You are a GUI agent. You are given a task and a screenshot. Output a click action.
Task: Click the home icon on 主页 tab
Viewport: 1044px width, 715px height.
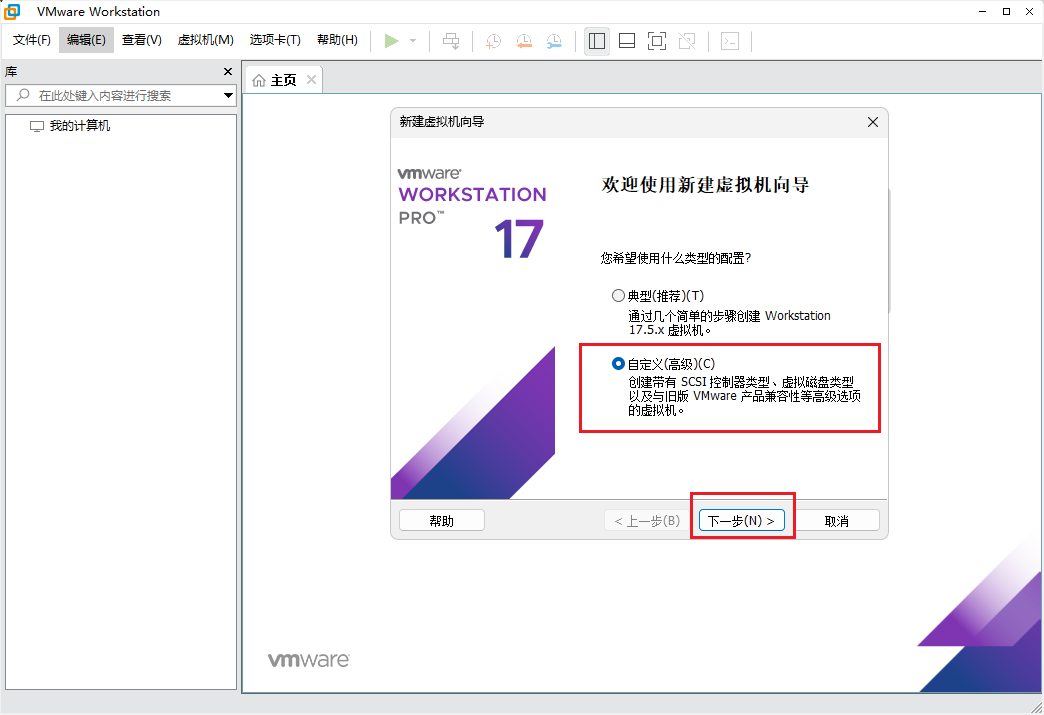tap(259, 81)
